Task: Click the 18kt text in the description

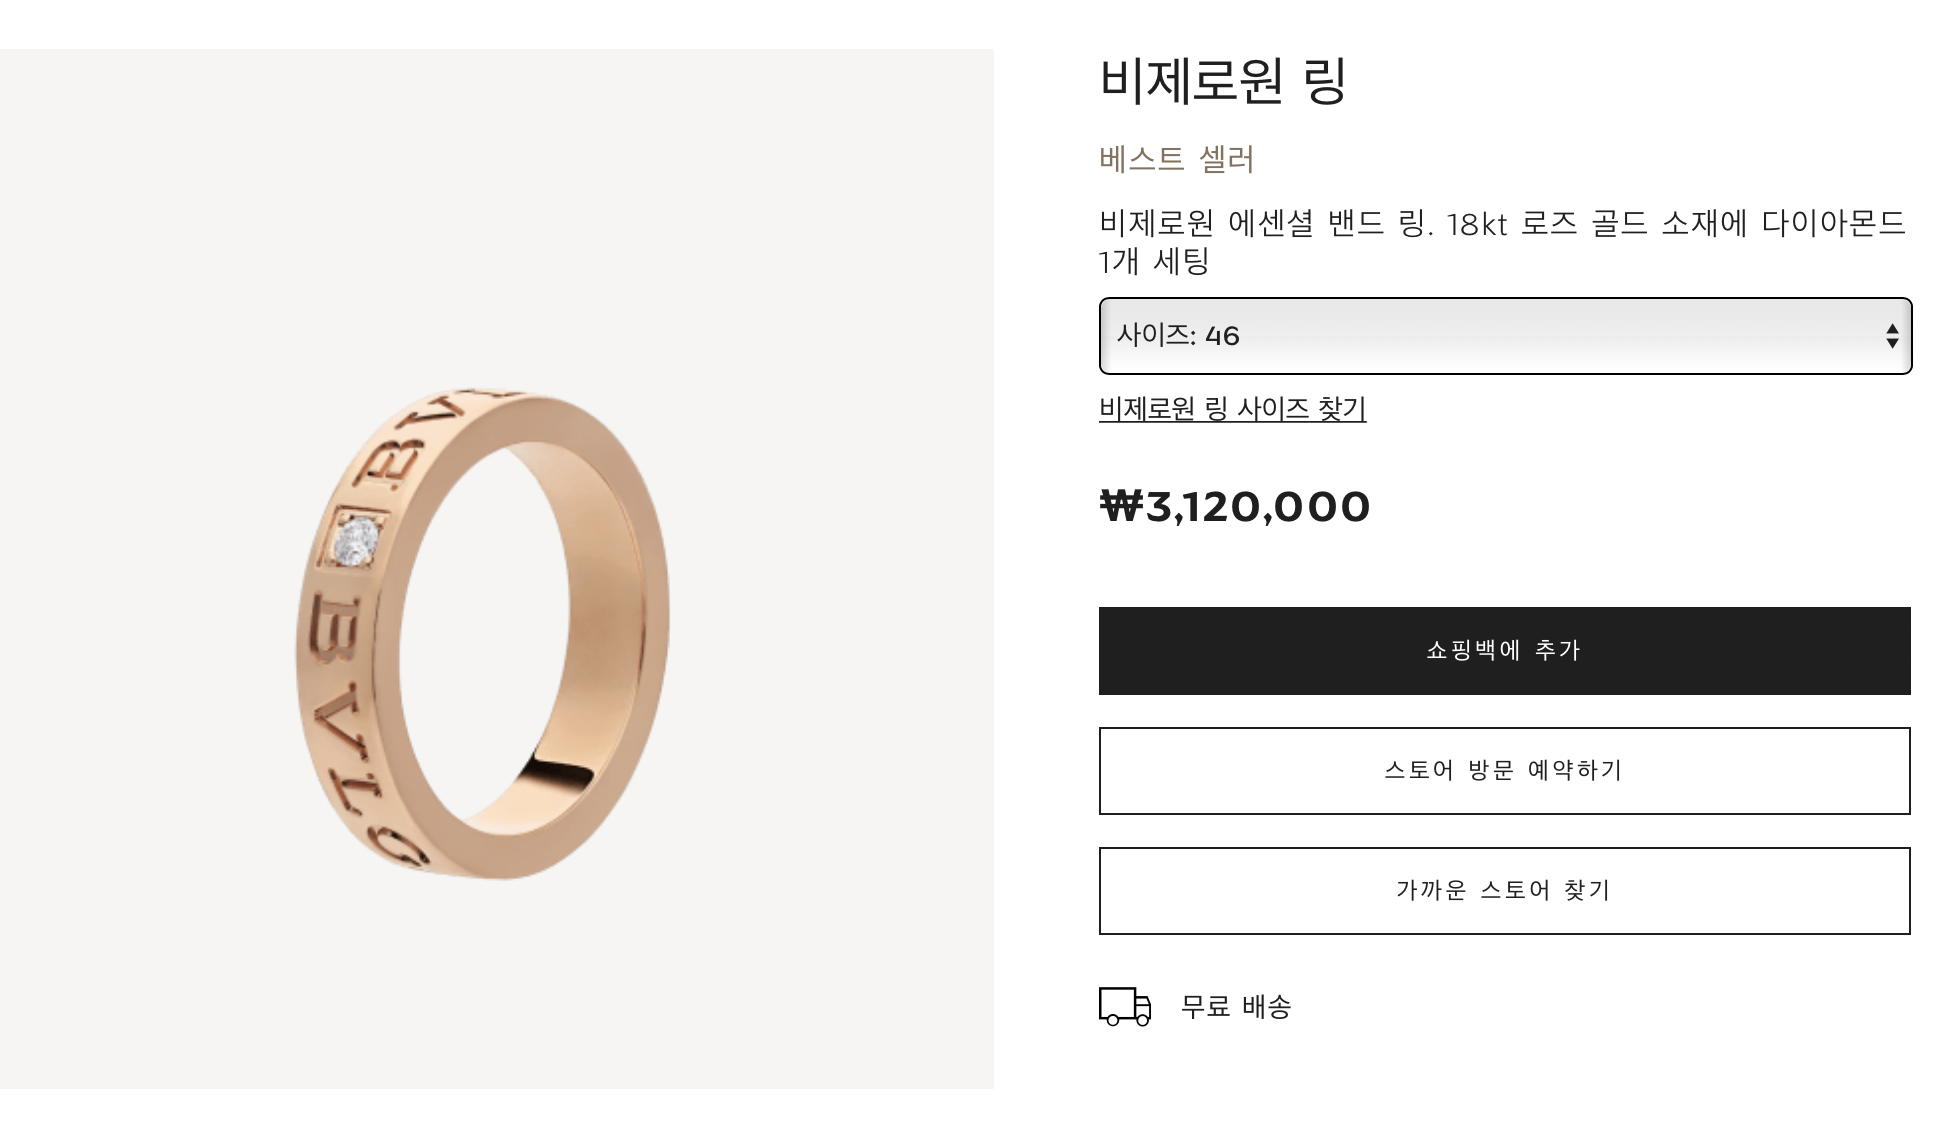Action: (x=1476, y=224)
